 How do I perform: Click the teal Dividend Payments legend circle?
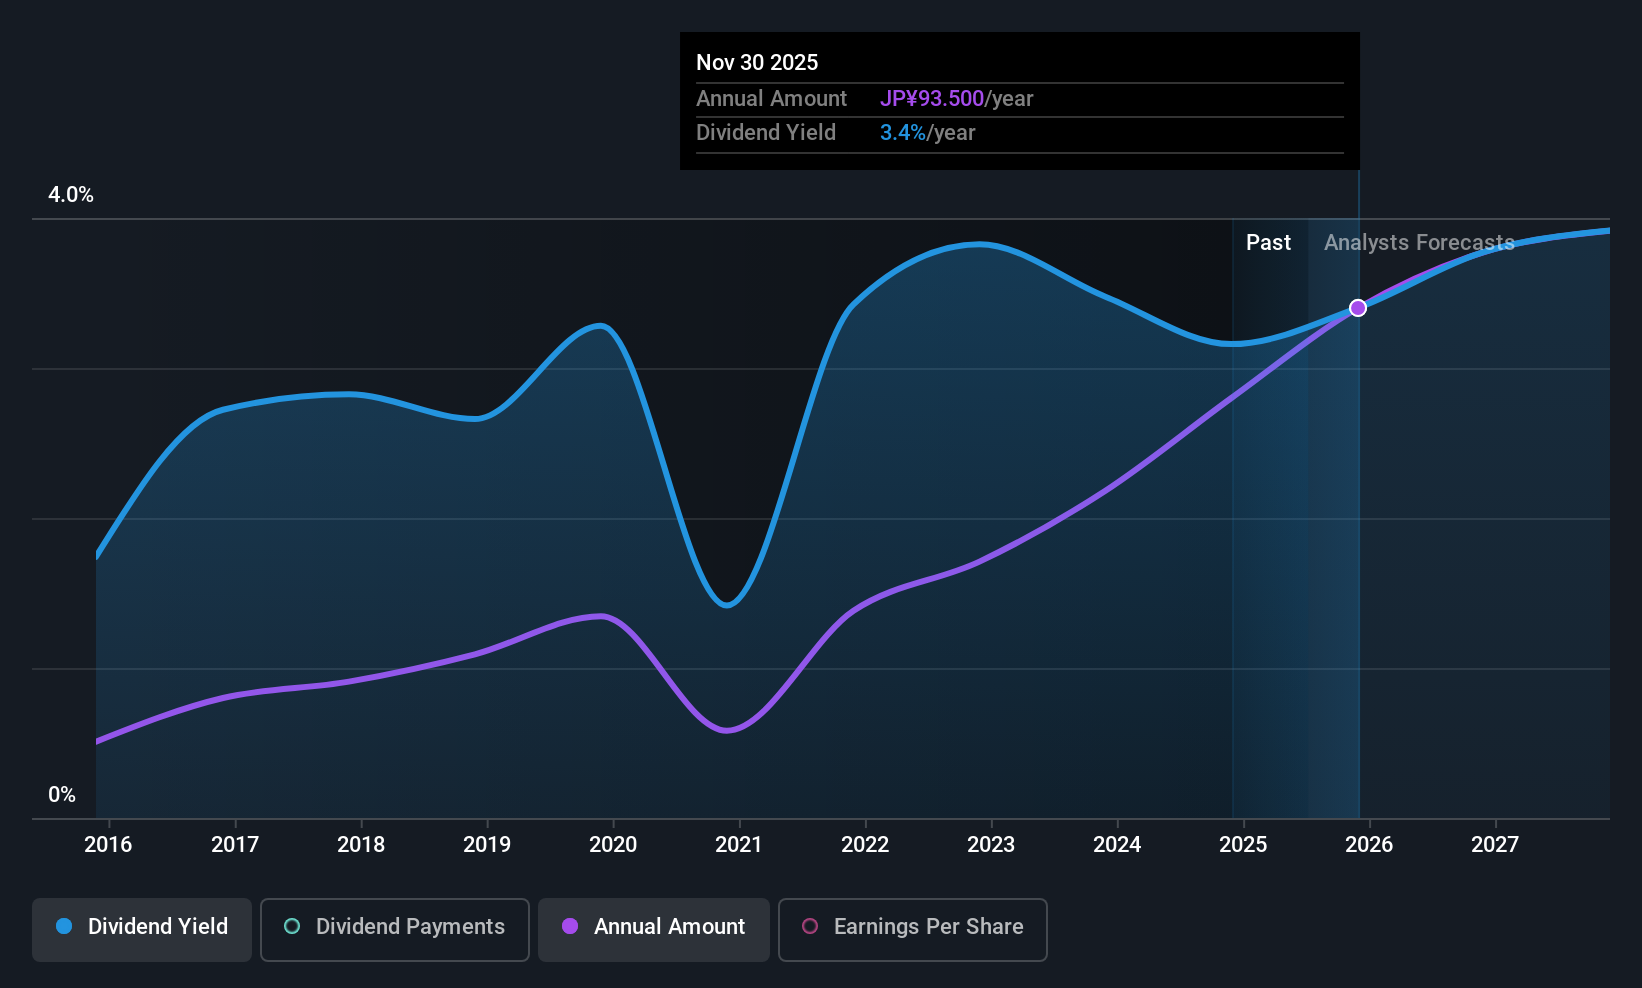click(292, 926)
